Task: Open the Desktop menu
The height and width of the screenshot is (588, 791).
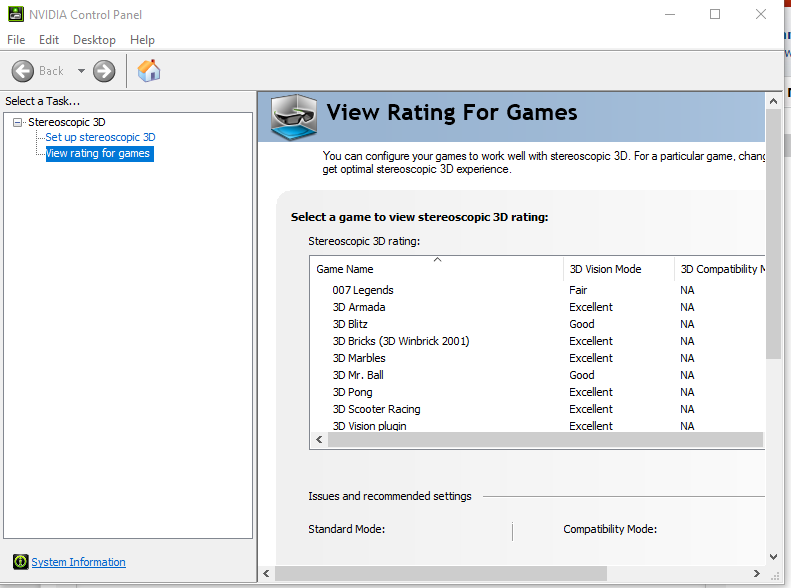Action: click(x=94, y=40)
